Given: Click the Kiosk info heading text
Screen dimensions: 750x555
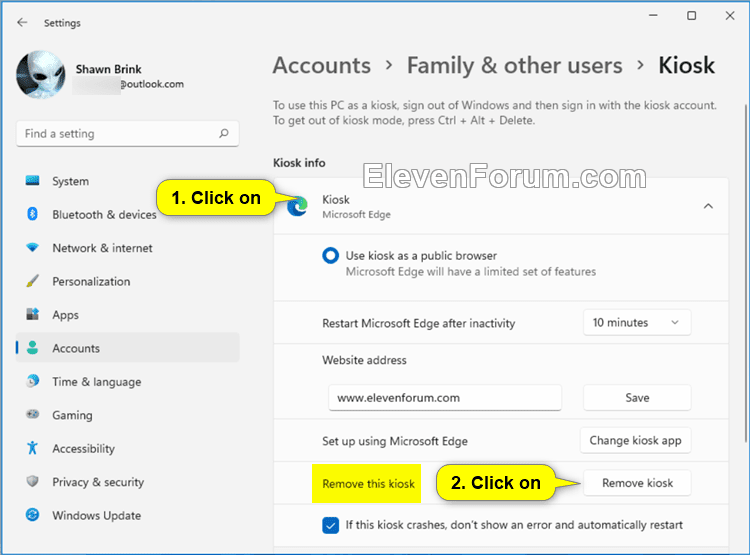Looking at the screenshot, I should click(299, 163).
